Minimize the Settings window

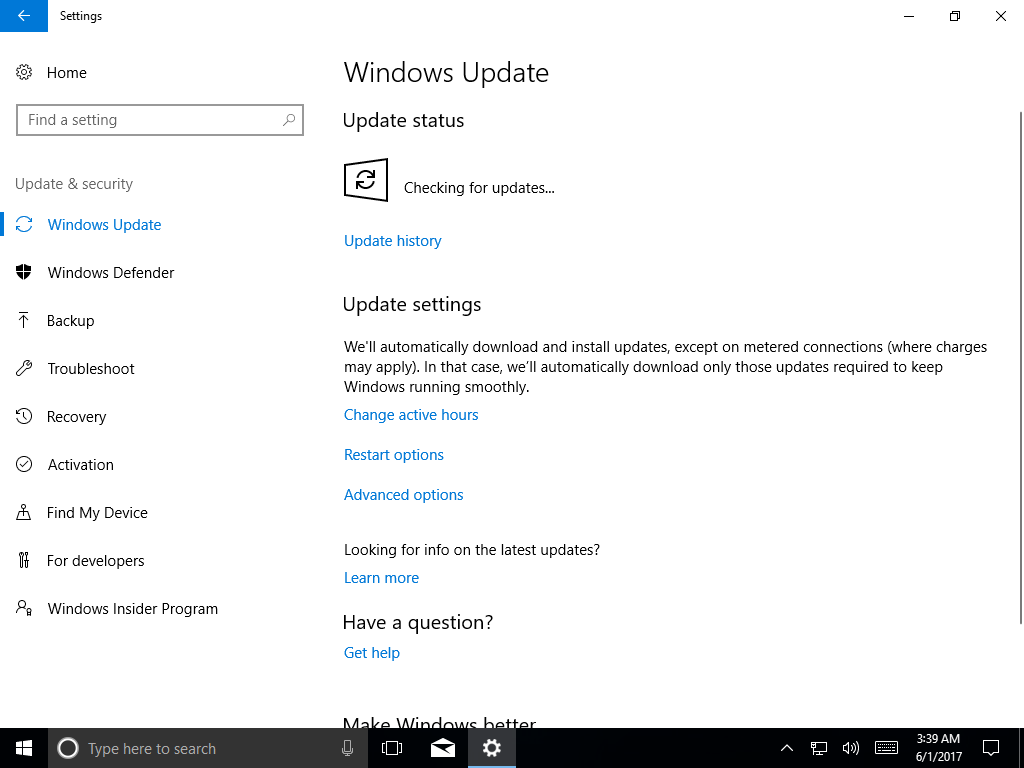(909, 16)
